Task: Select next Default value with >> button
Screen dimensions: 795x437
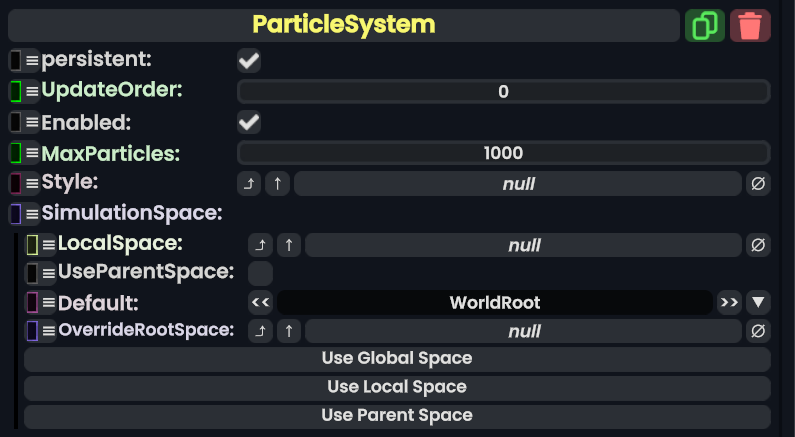Action: point(729,302)
